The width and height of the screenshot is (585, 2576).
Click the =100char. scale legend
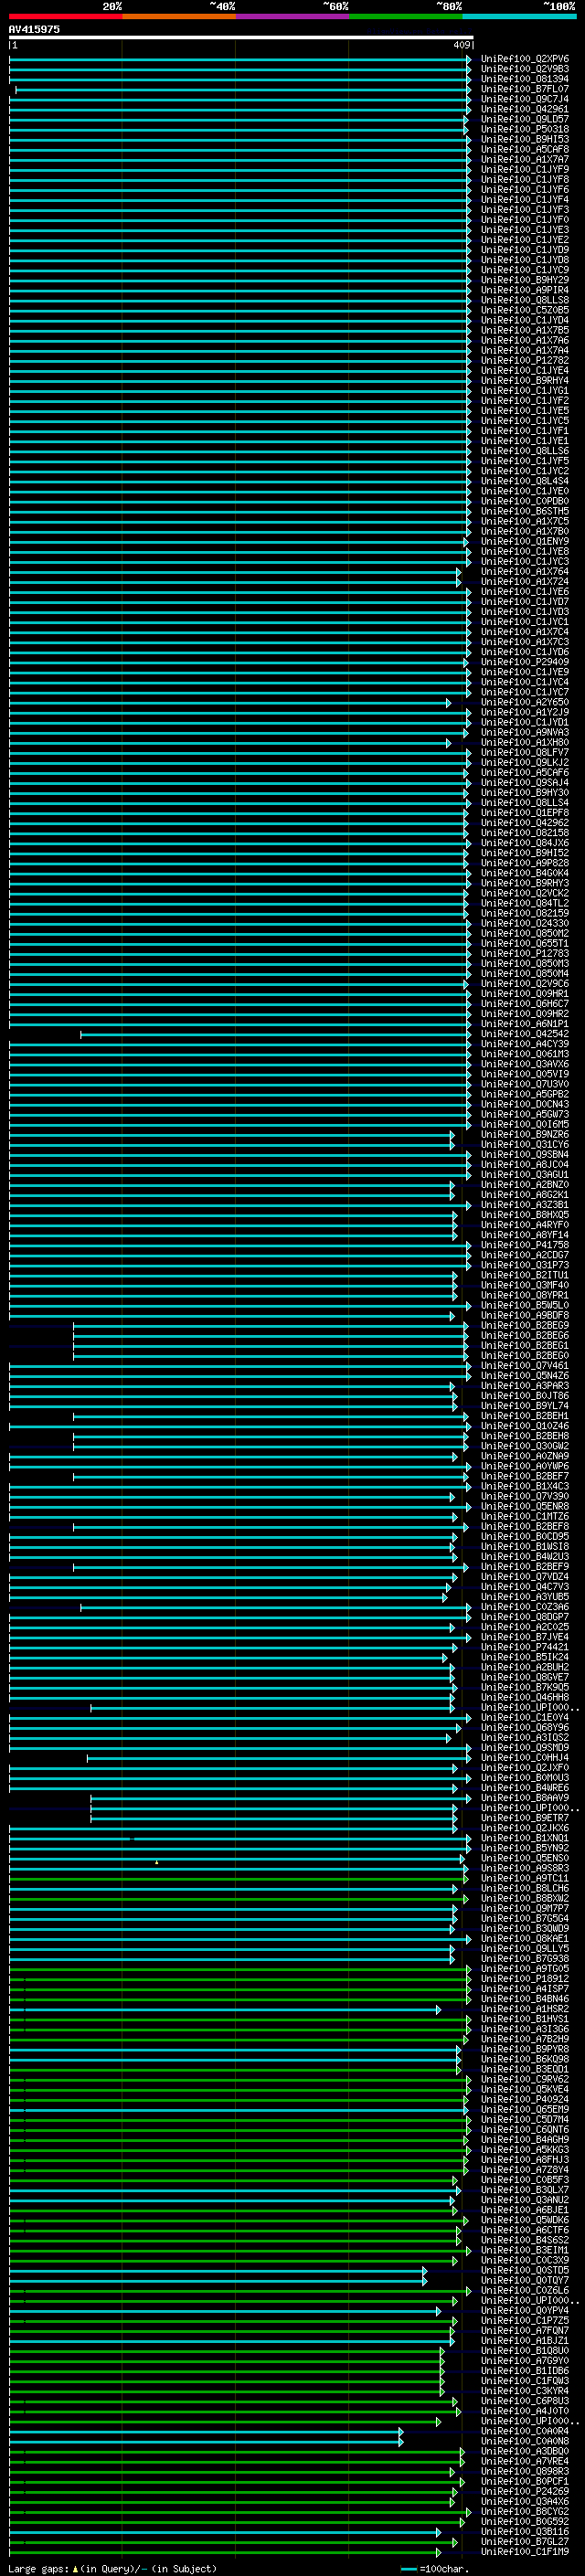click(x=433, y=2569)
